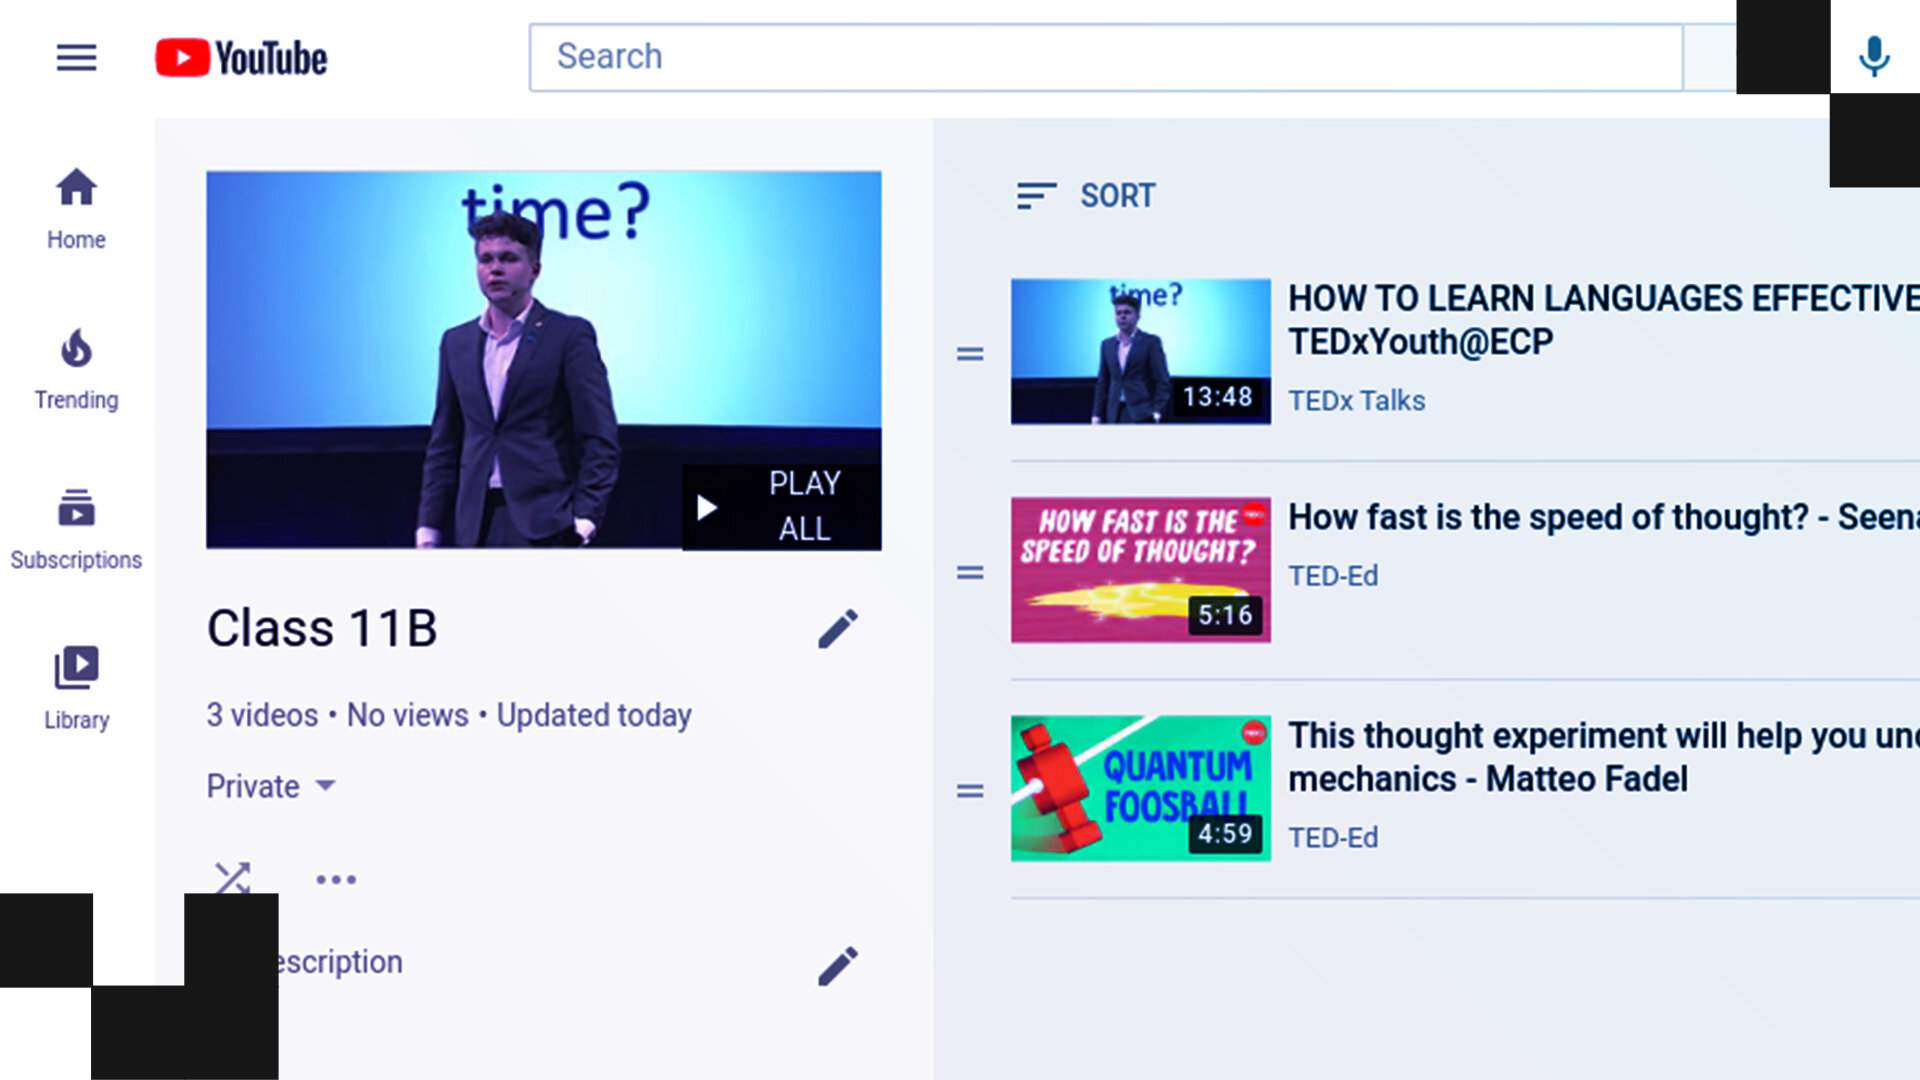
Task: Play the Quantum Foosball video thumbnail
Action: click(1141, 788)
